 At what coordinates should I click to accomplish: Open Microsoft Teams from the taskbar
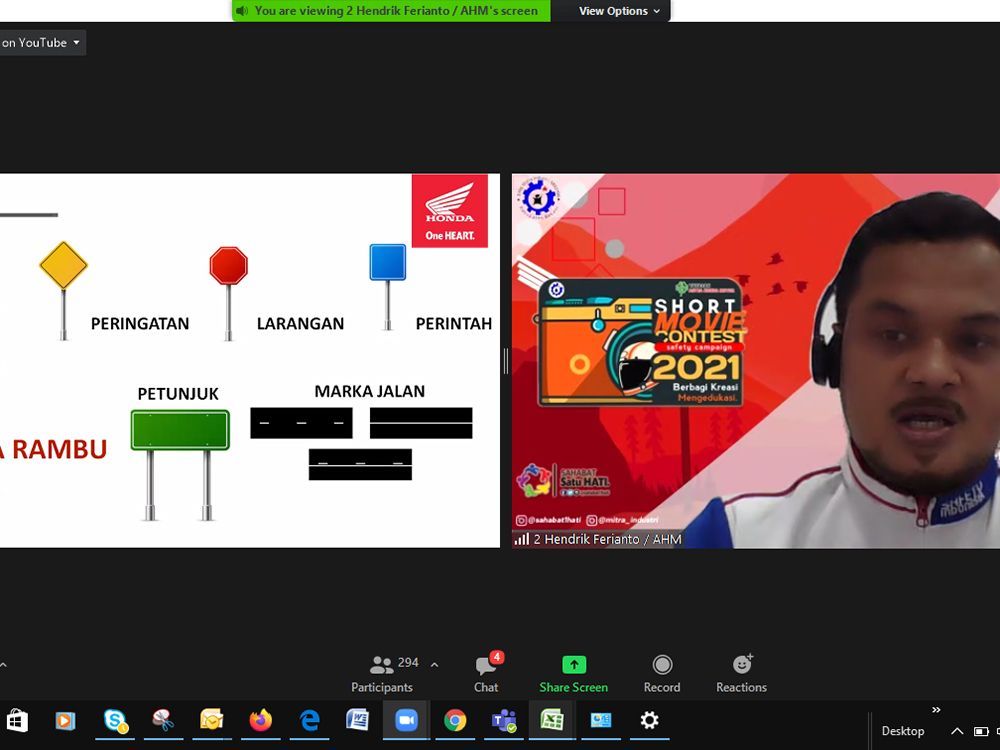(504, 721)
